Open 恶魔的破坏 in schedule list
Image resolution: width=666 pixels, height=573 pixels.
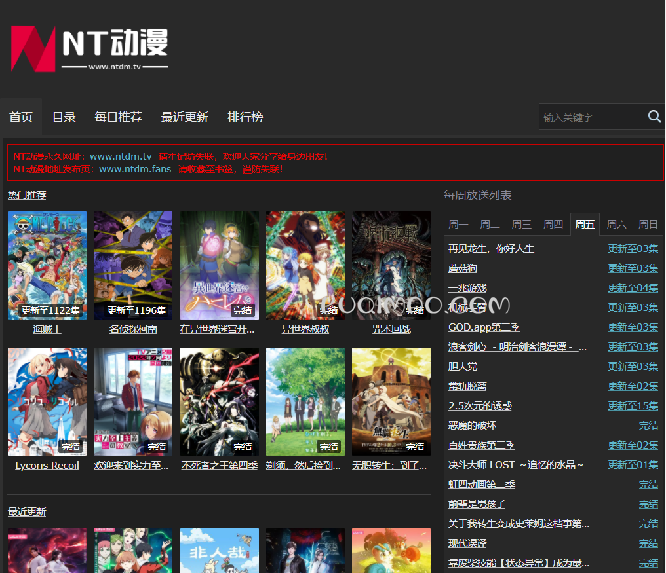[x=472, y=426]
